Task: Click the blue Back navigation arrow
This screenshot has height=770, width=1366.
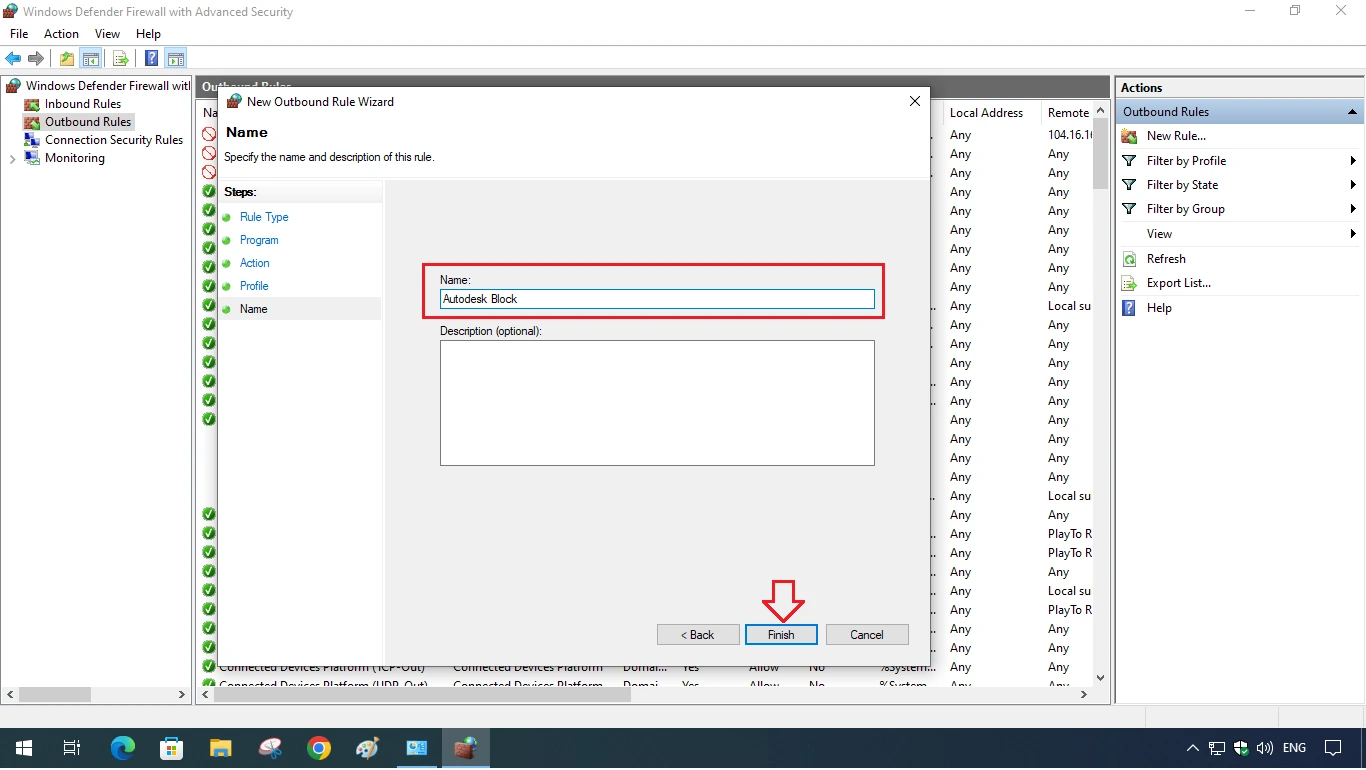Action: 12,58
